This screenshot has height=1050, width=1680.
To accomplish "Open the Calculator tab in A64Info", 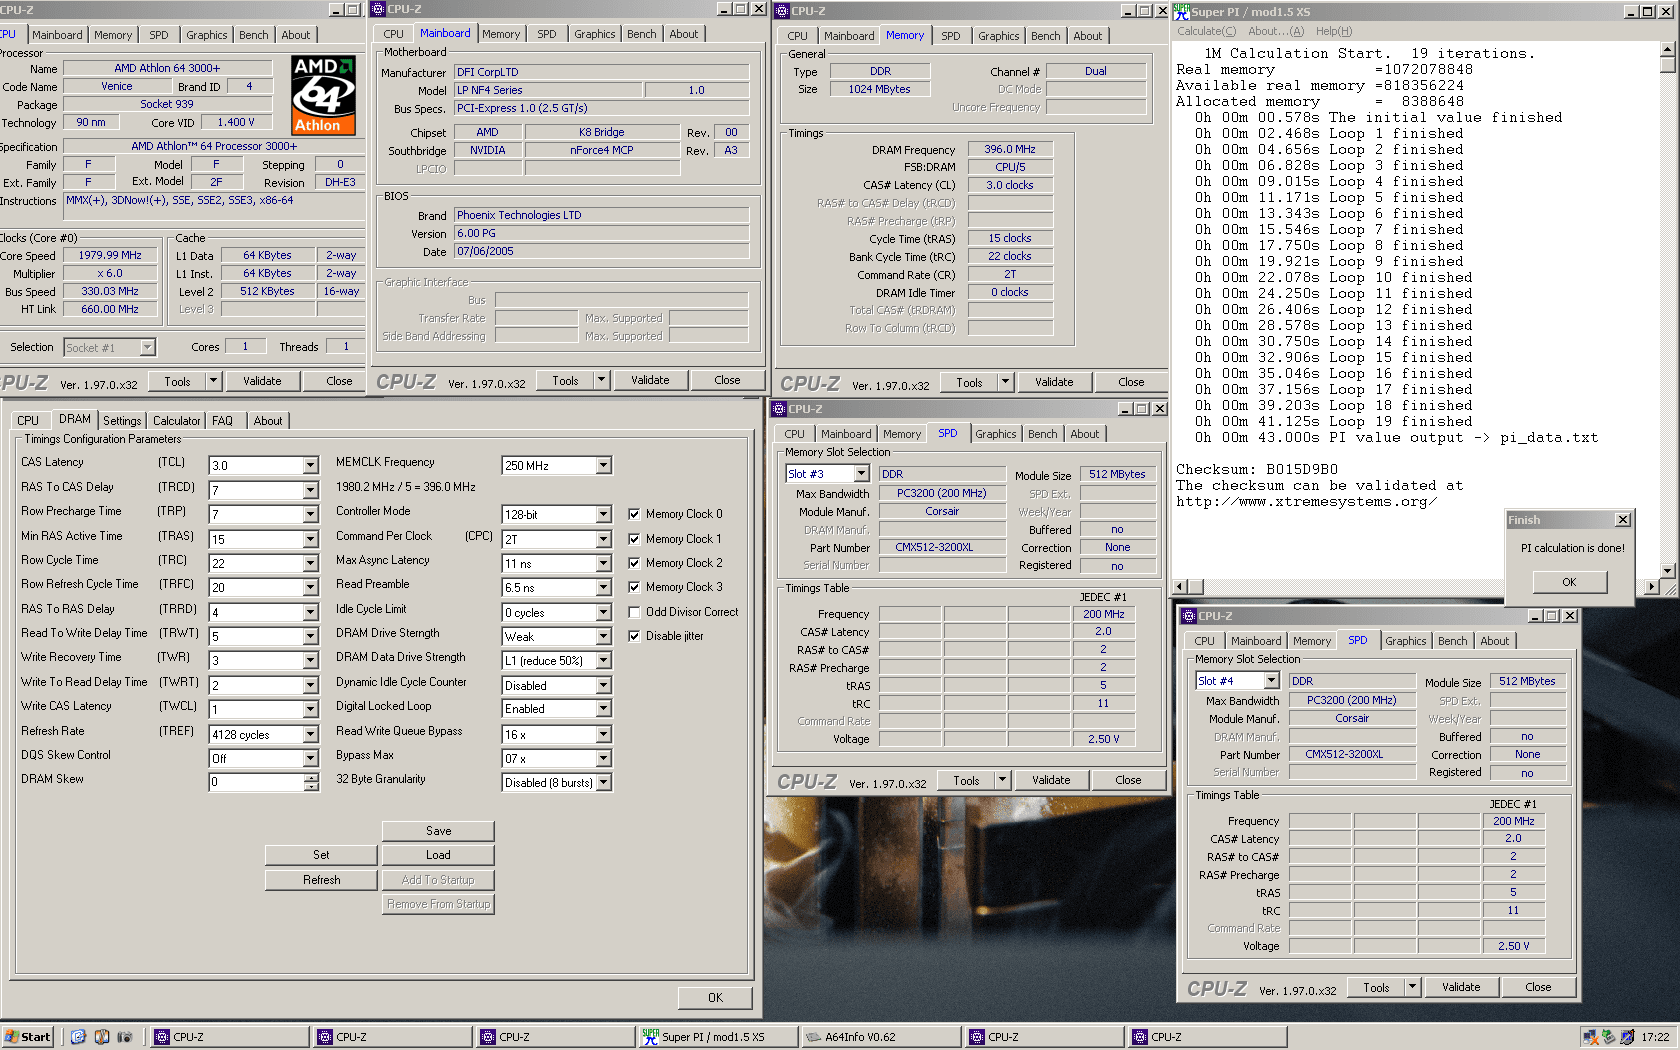I will pos(177,421).
